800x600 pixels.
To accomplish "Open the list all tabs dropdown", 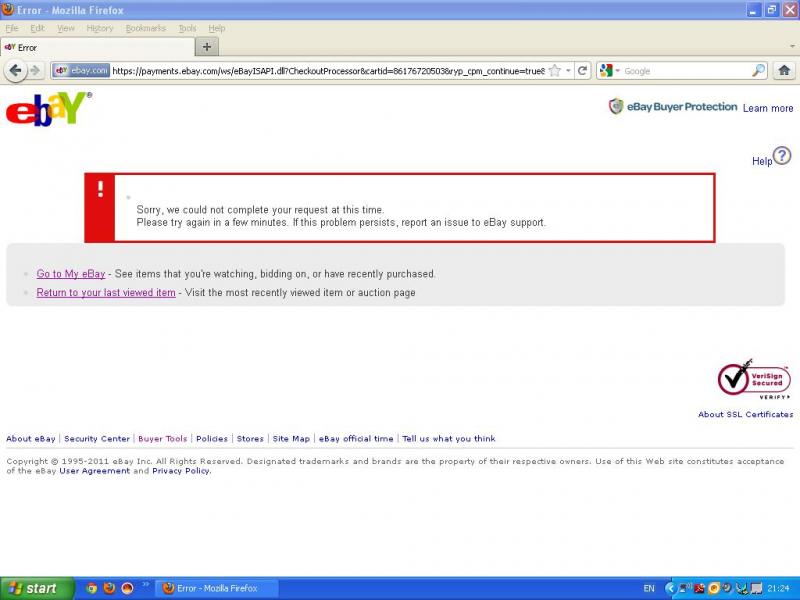I will (x=792, y=46).
